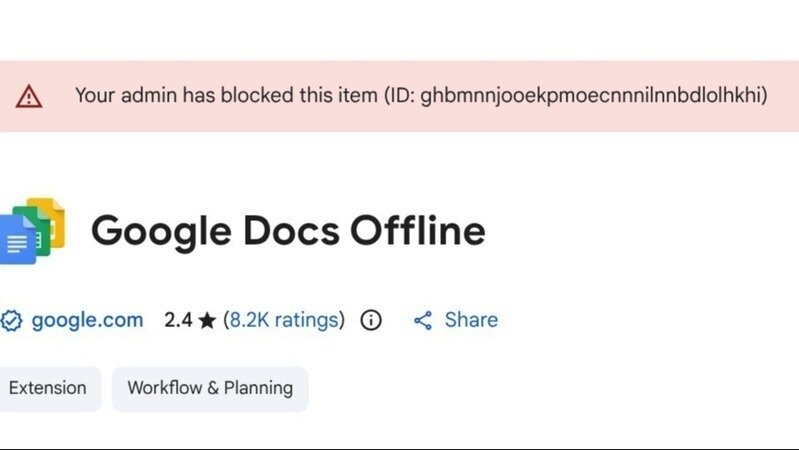
Task: Open the 8.2K ratings link
Action: pos(284,320)
